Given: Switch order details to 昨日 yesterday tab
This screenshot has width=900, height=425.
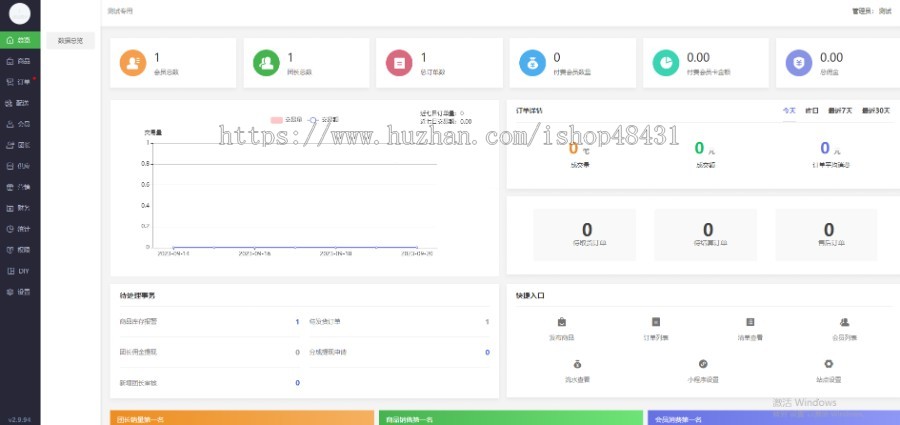Looking at the screenshot, I should click(812, 111).
